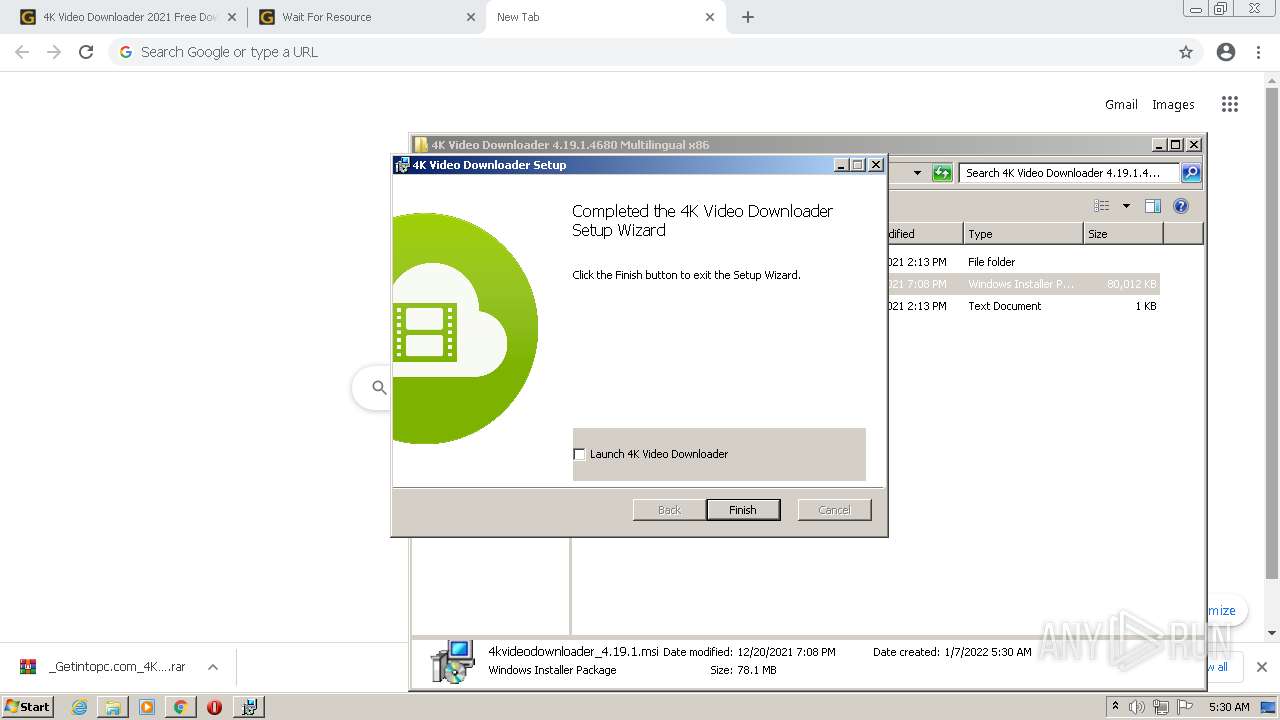Click the Google search magnifier icon
This screenshot has width=1280, height=720.
coord(379,387)
